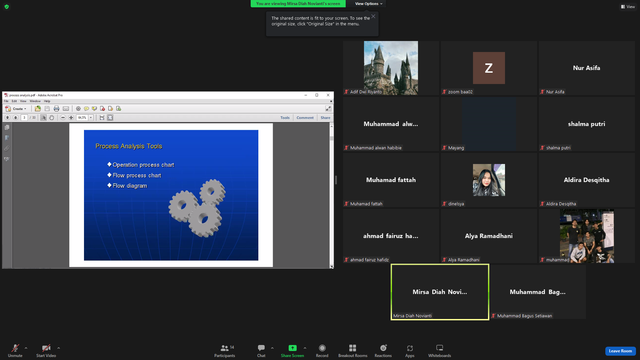
Task: Dismiss the shared content size notification
Action: (373, 17)
